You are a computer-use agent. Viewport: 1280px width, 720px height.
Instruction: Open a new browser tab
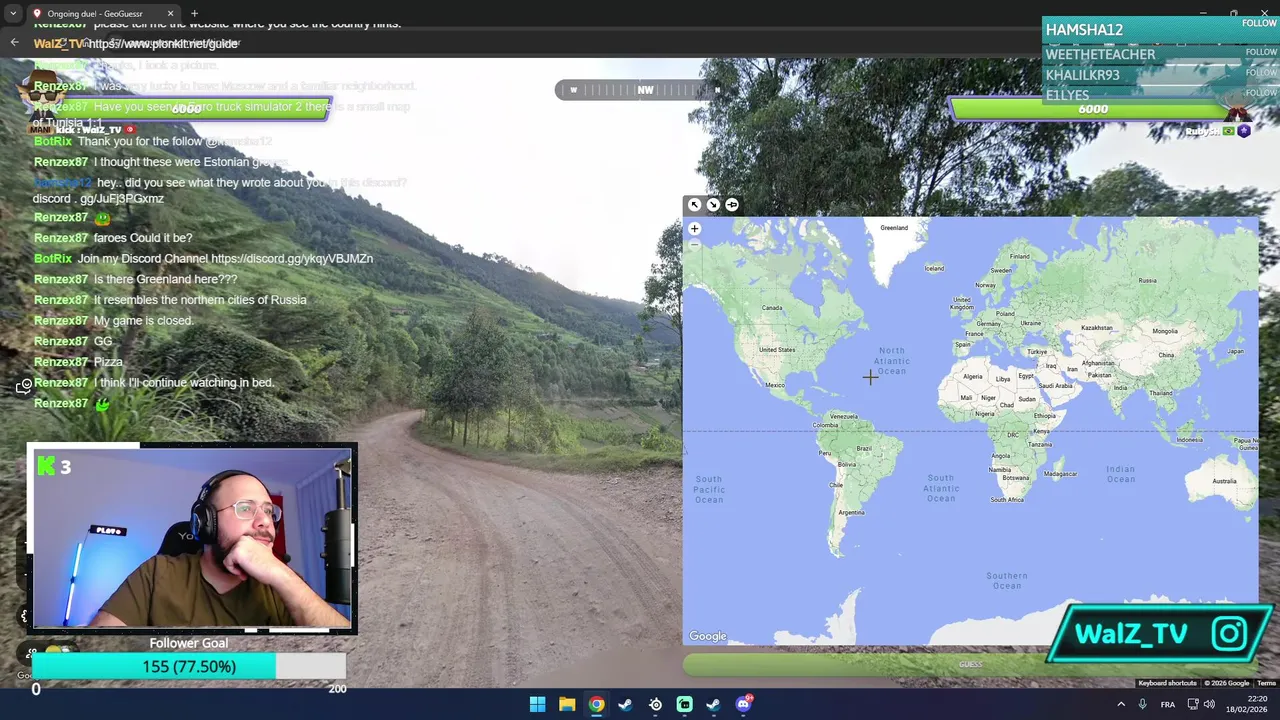(194, 13)
